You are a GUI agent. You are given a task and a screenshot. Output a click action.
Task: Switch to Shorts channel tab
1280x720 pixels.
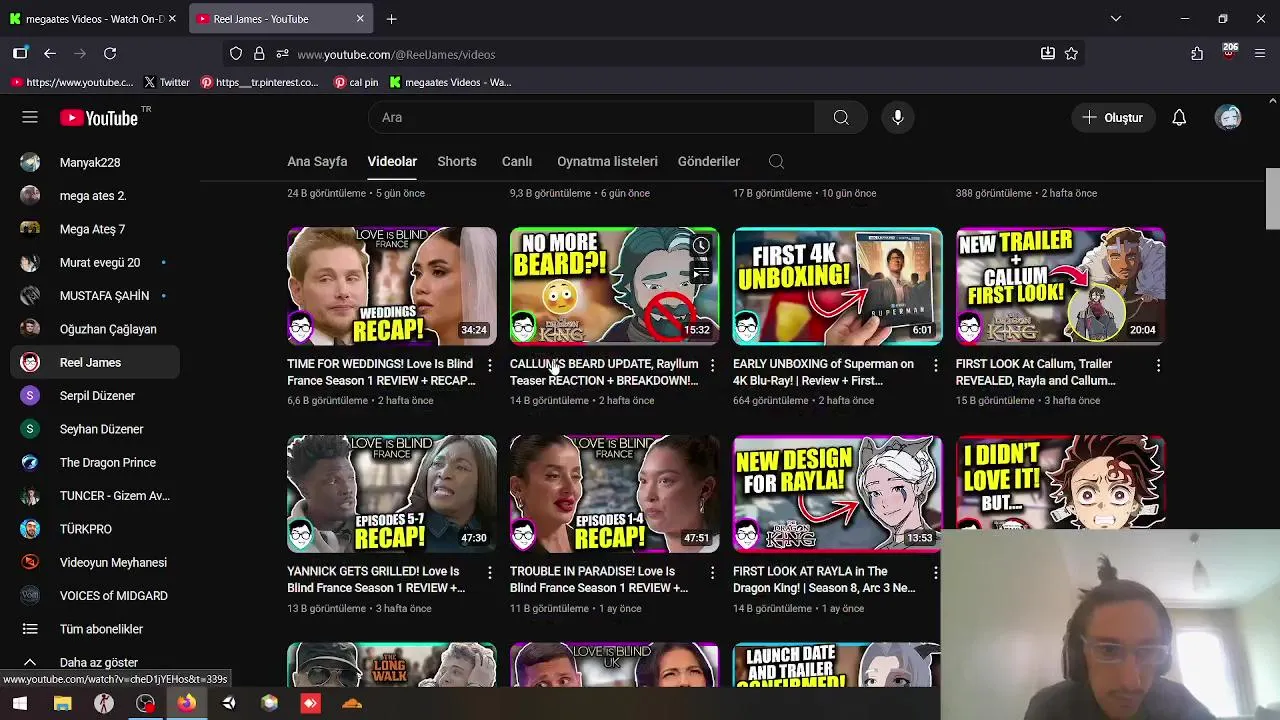click(x=457, y=161)
